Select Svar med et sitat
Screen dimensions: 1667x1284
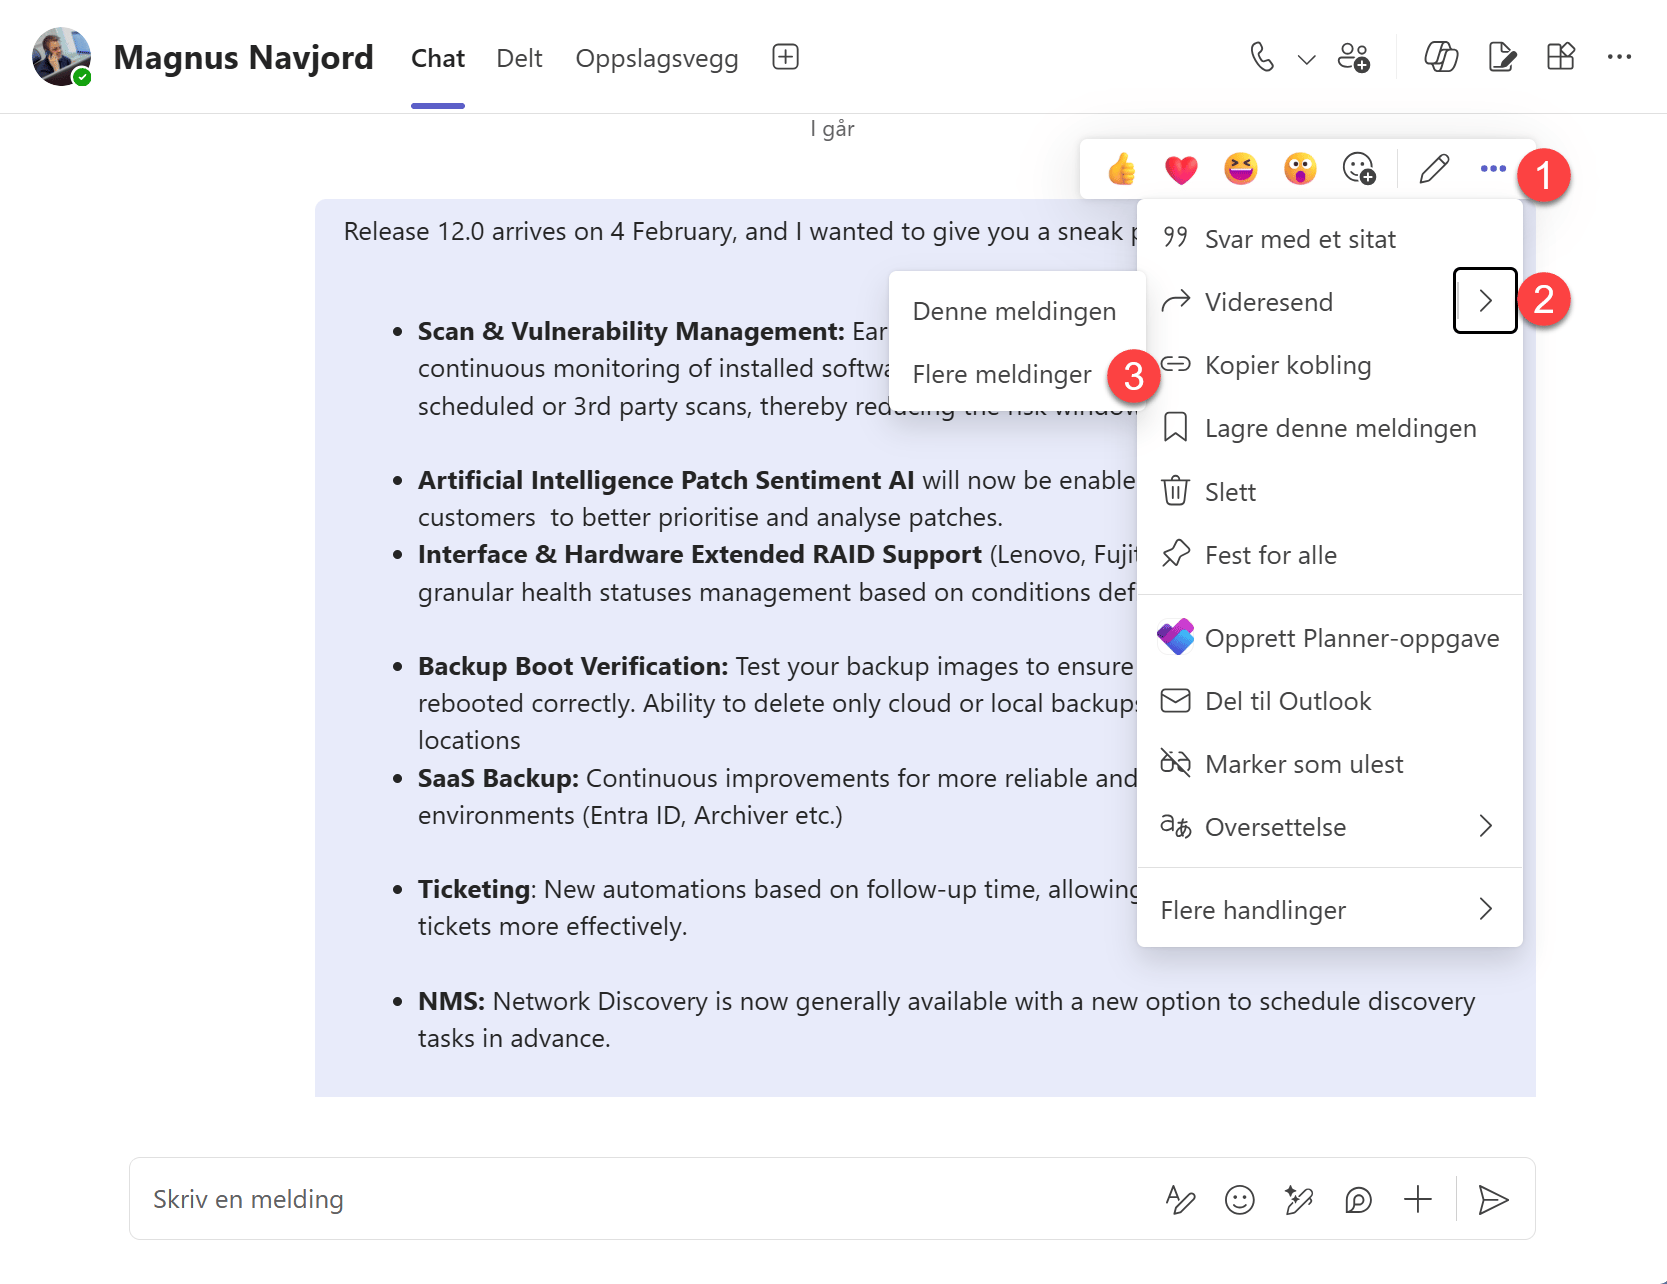pyautogui.click(x=1300, y=238)
